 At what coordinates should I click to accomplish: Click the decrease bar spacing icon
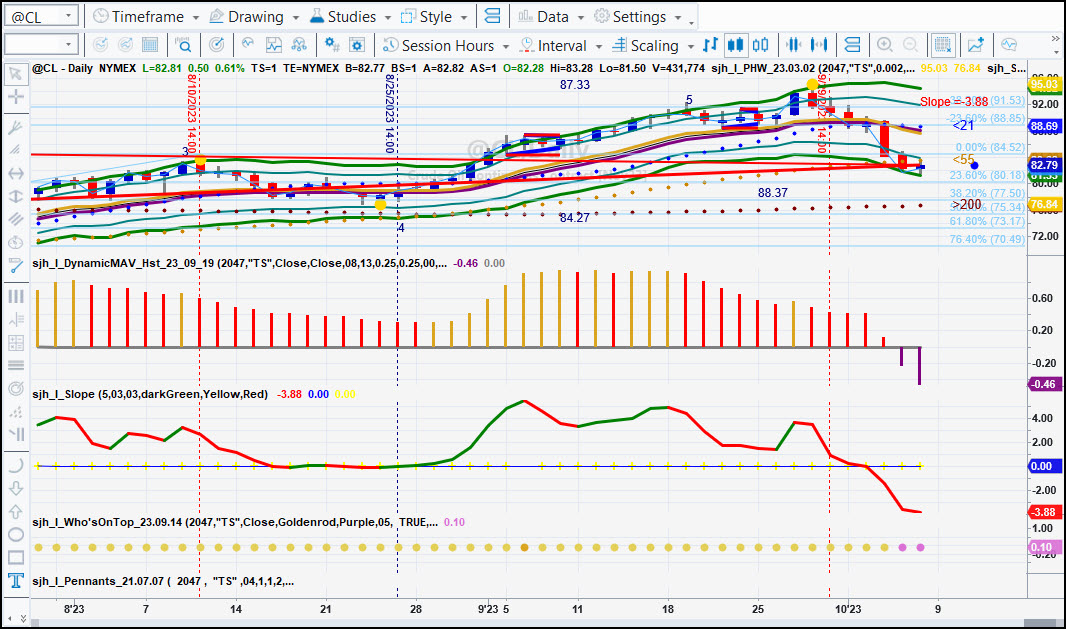tap(793, 45)
